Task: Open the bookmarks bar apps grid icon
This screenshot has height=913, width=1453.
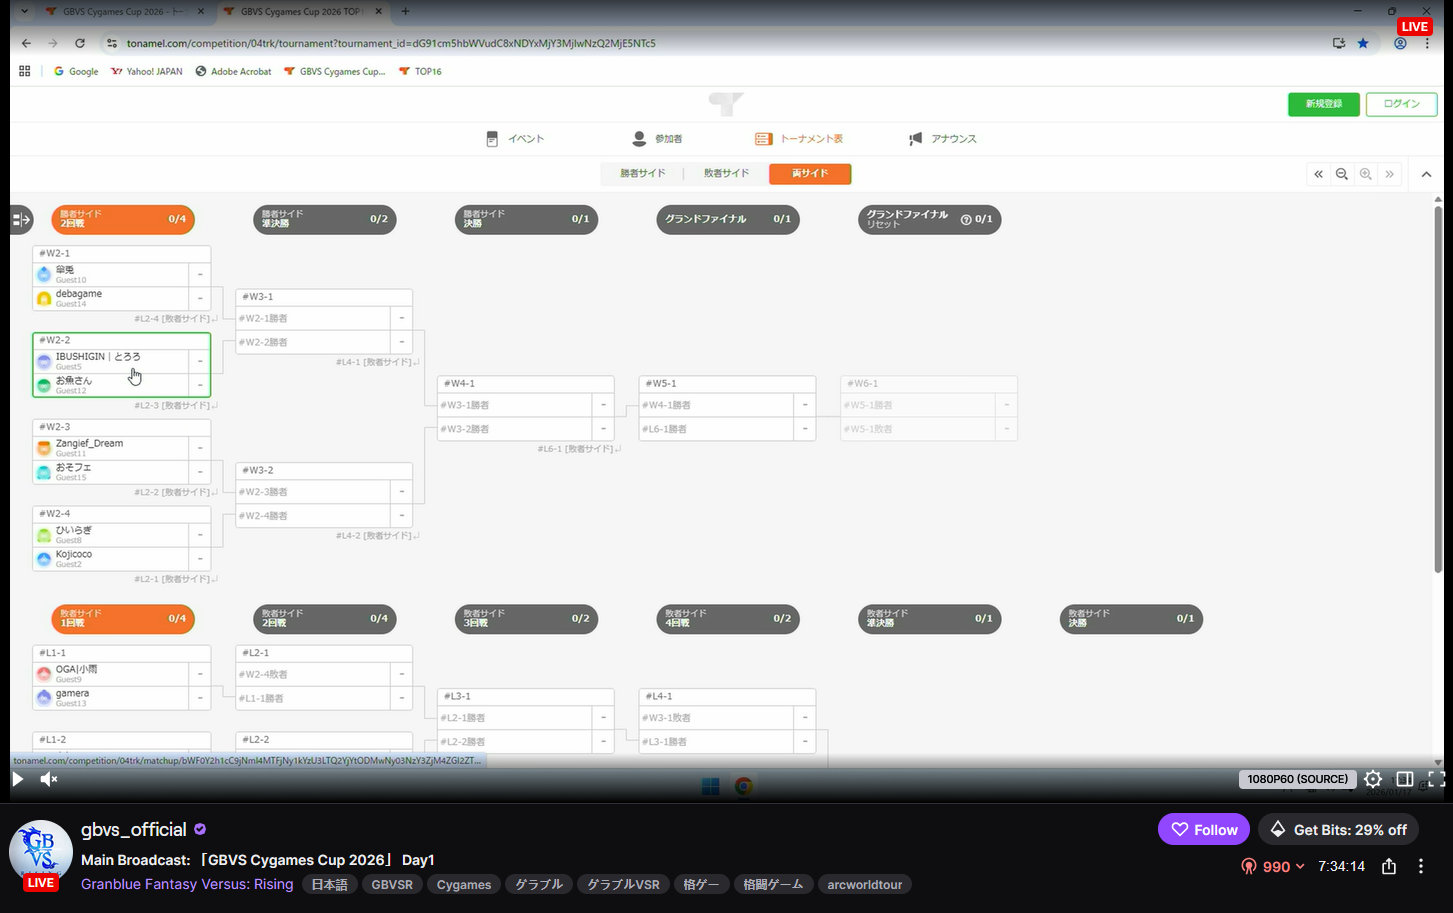Action: click(x=24, y=71)
